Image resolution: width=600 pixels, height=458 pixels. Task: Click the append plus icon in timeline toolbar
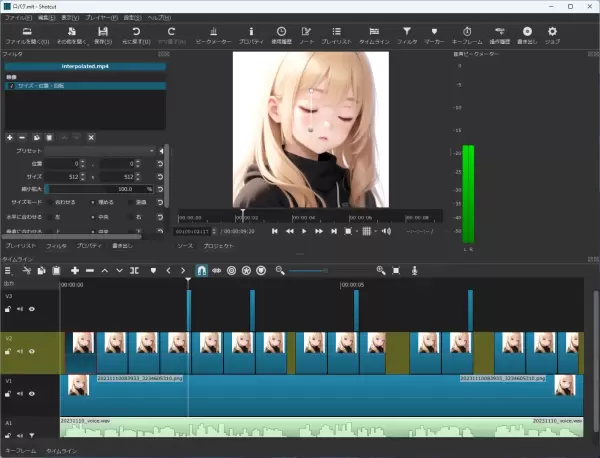75,271
